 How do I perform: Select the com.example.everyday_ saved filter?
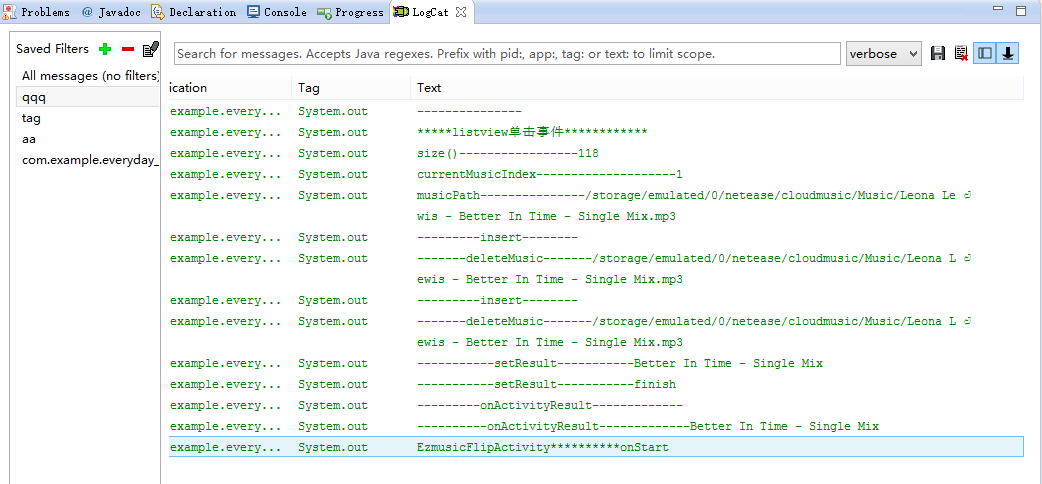coord(88,160)
